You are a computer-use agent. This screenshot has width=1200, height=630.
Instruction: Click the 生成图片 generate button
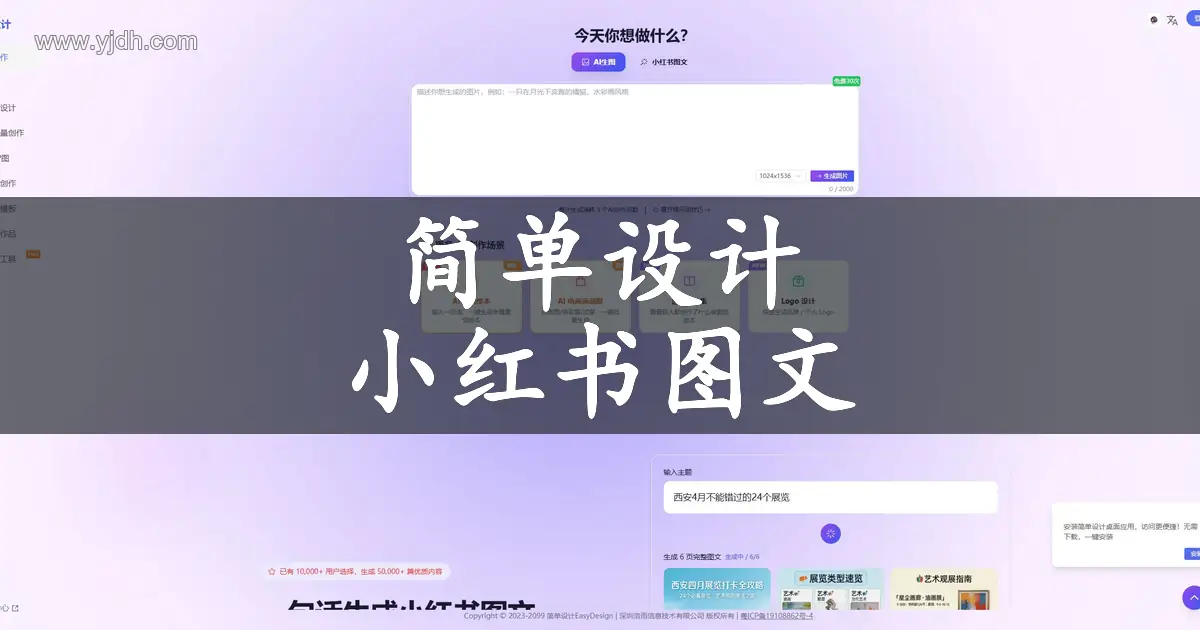coord(832,176)
